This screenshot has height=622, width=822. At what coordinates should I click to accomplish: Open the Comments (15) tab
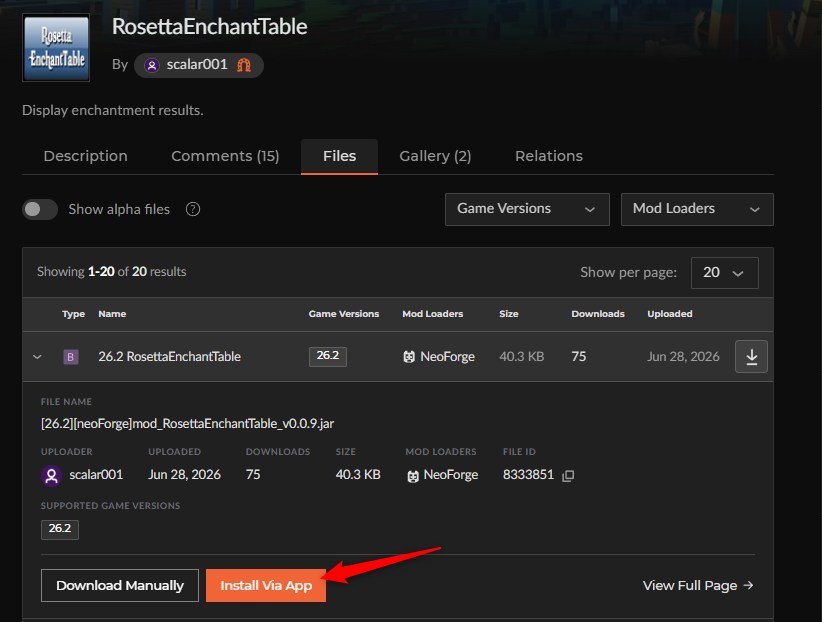coord(225,156)
